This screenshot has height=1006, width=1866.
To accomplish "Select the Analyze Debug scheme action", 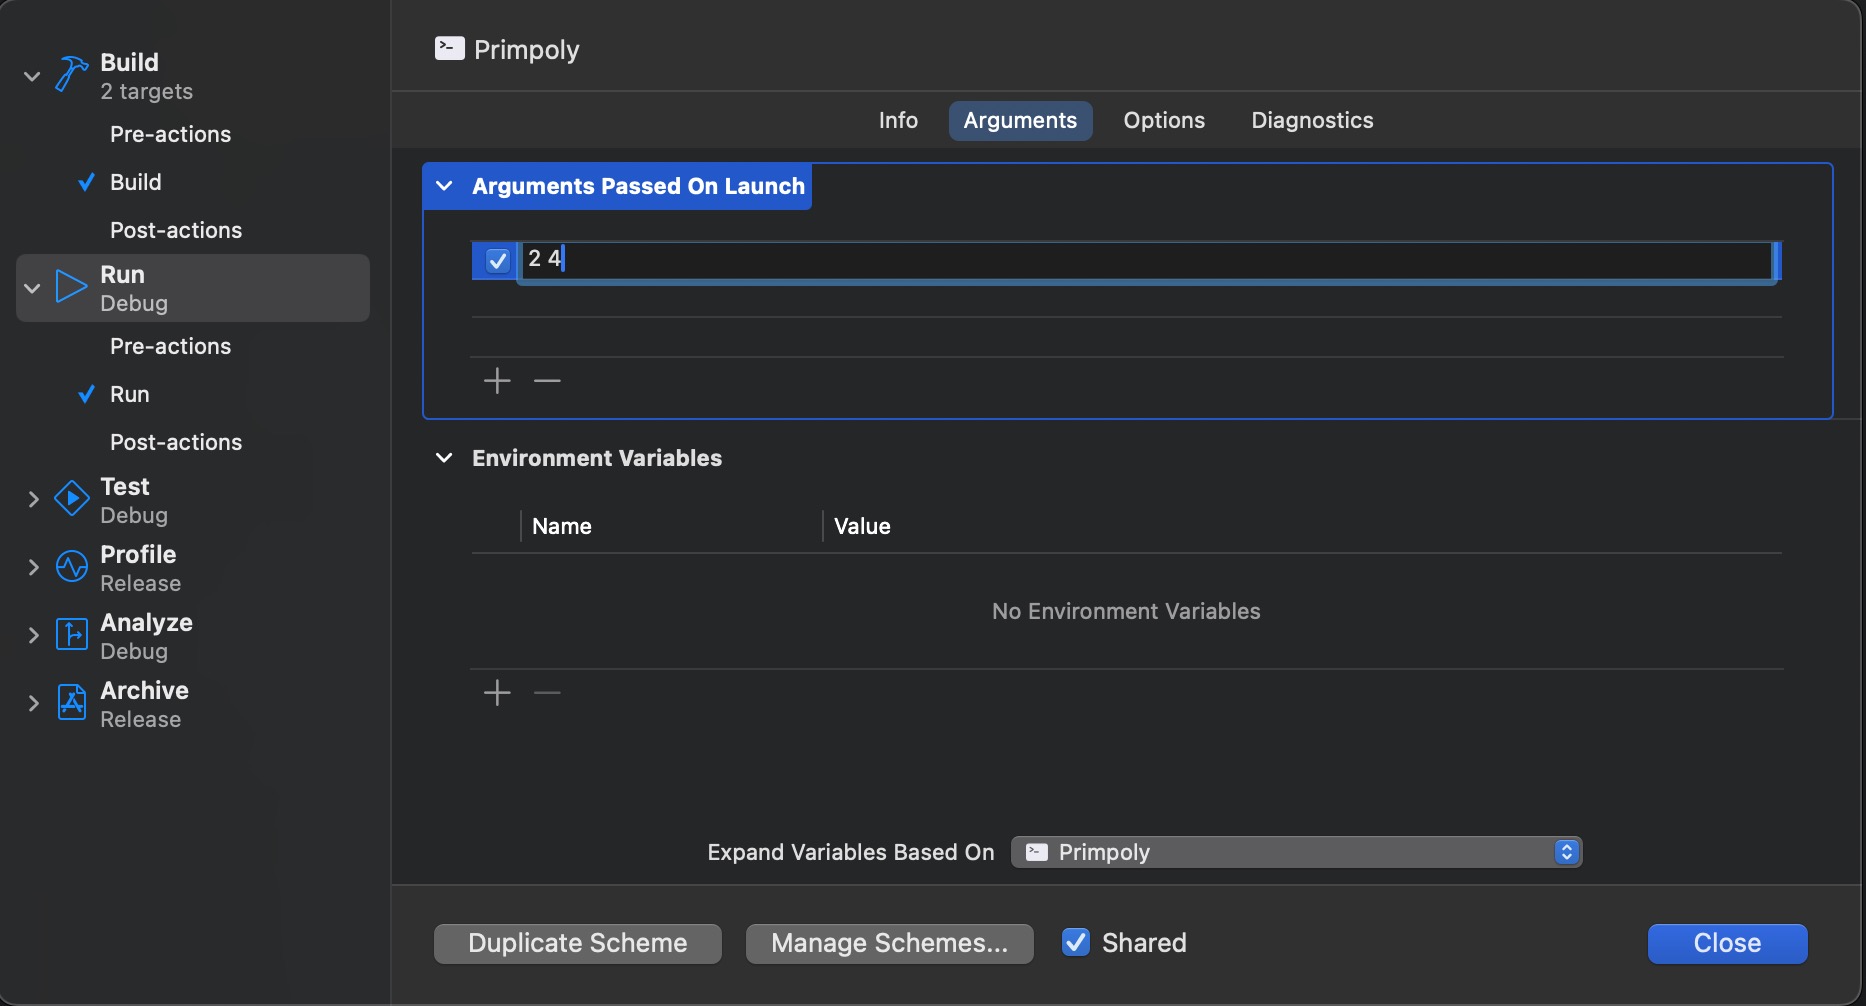I will pos(193,636).
